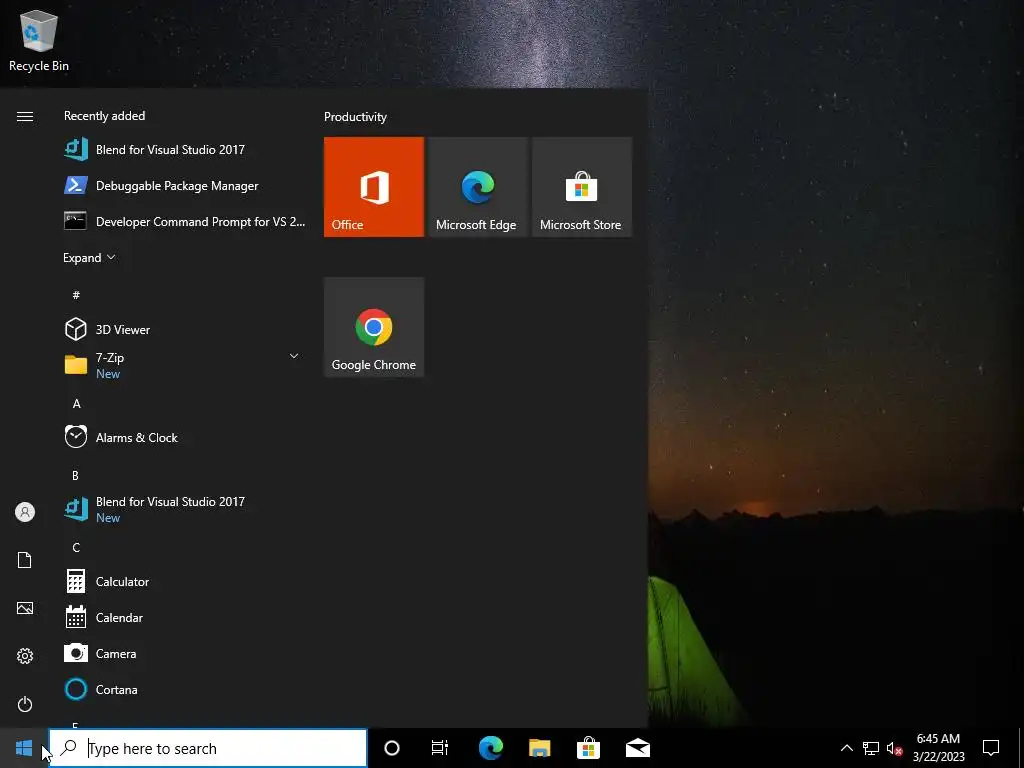Click the Productivity group header
This screenshot has height=768, width=1024.
click(x=355, y=117)
